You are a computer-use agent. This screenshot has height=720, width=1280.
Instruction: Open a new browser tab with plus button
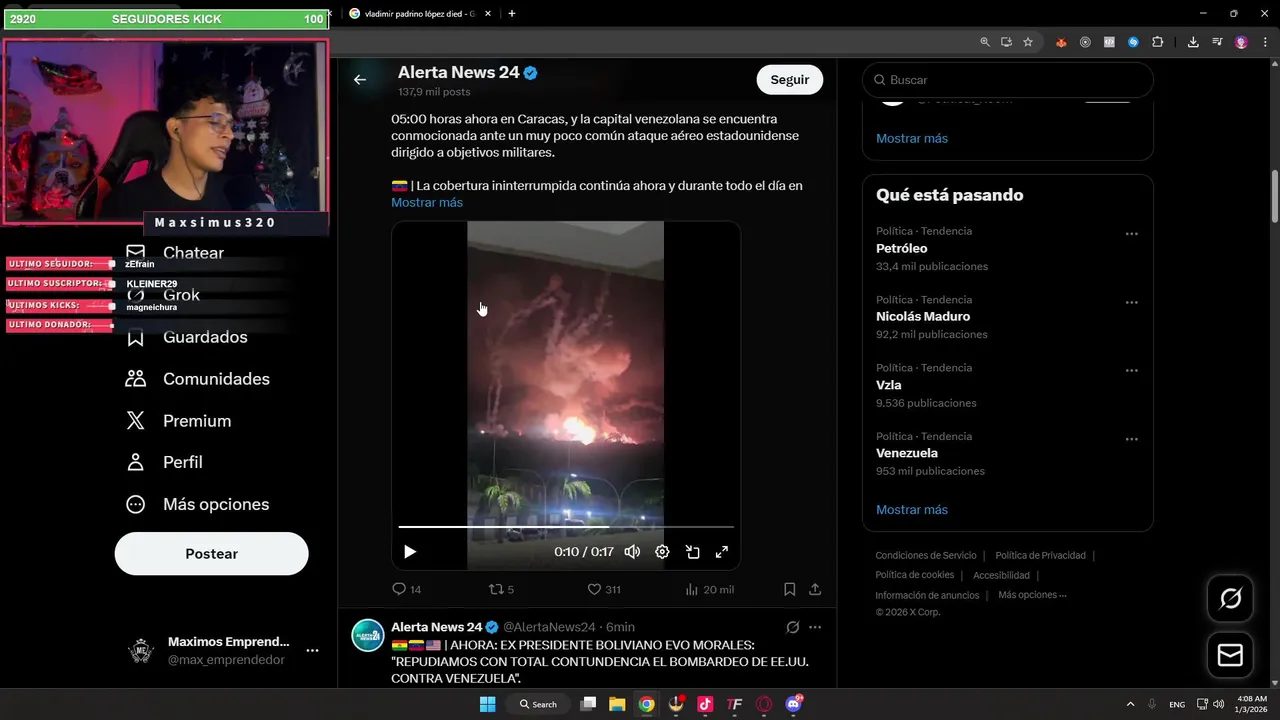(x=512, y=14)
